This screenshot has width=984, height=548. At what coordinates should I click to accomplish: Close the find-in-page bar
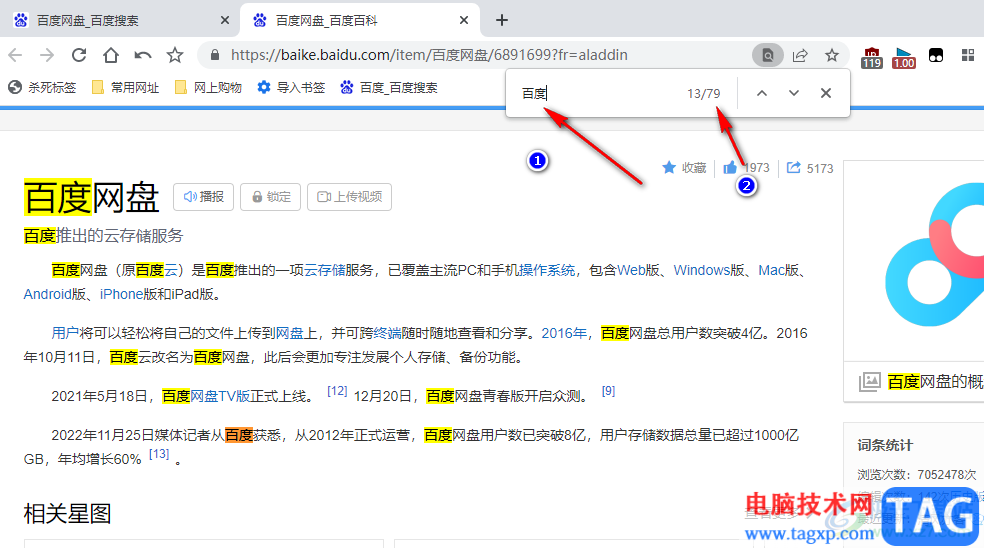[x=826, y=93]
